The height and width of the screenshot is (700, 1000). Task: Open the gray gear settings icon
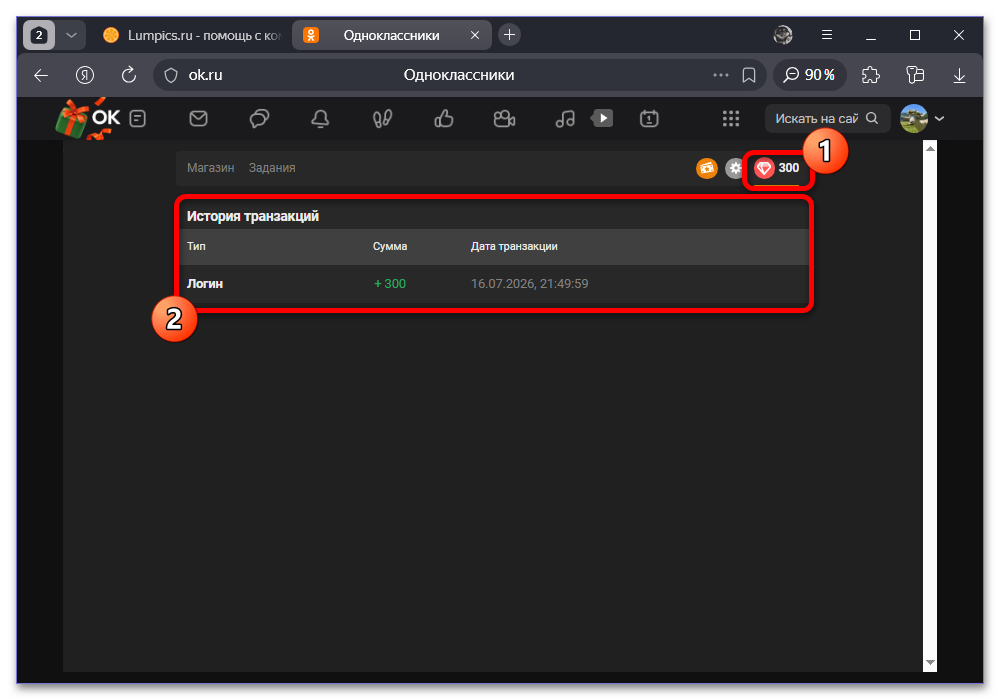(x=735, y=168)
